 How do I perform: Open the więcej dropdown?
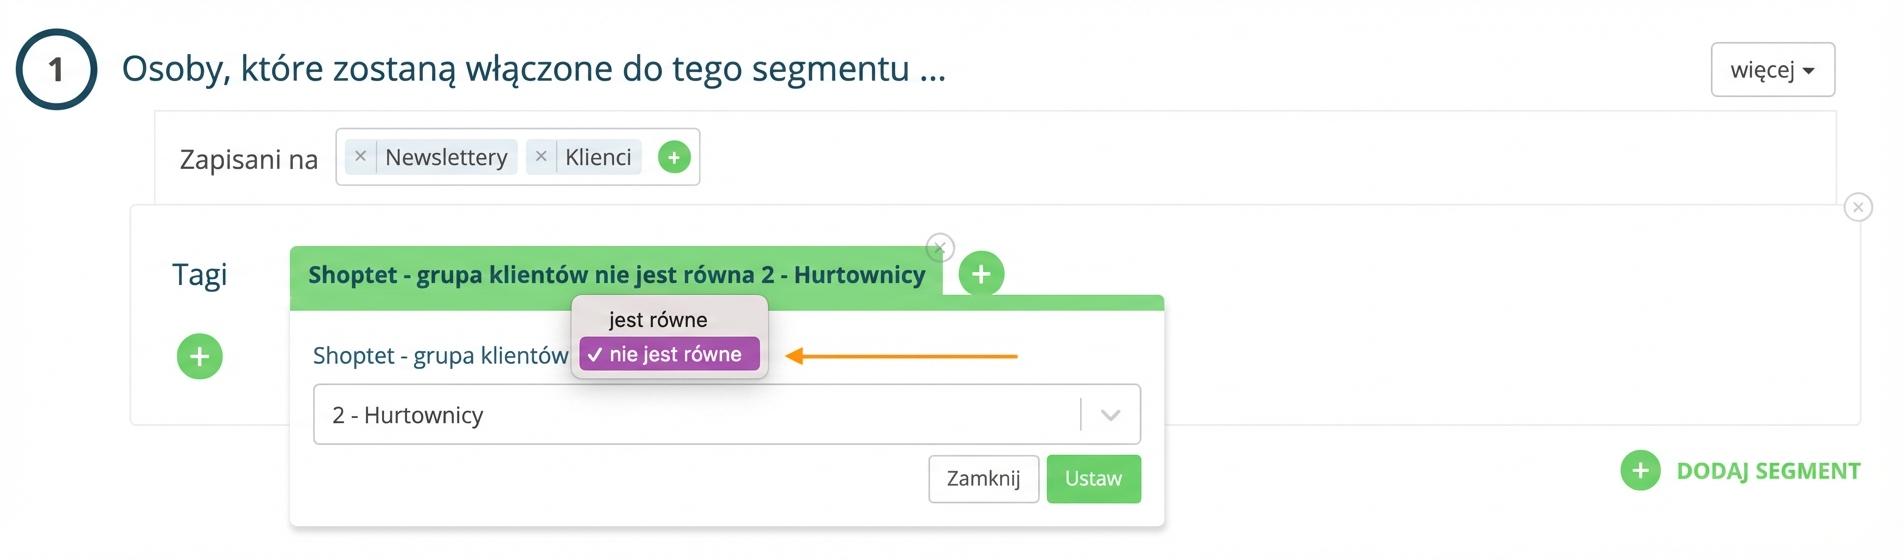(x=1772, y=70)
